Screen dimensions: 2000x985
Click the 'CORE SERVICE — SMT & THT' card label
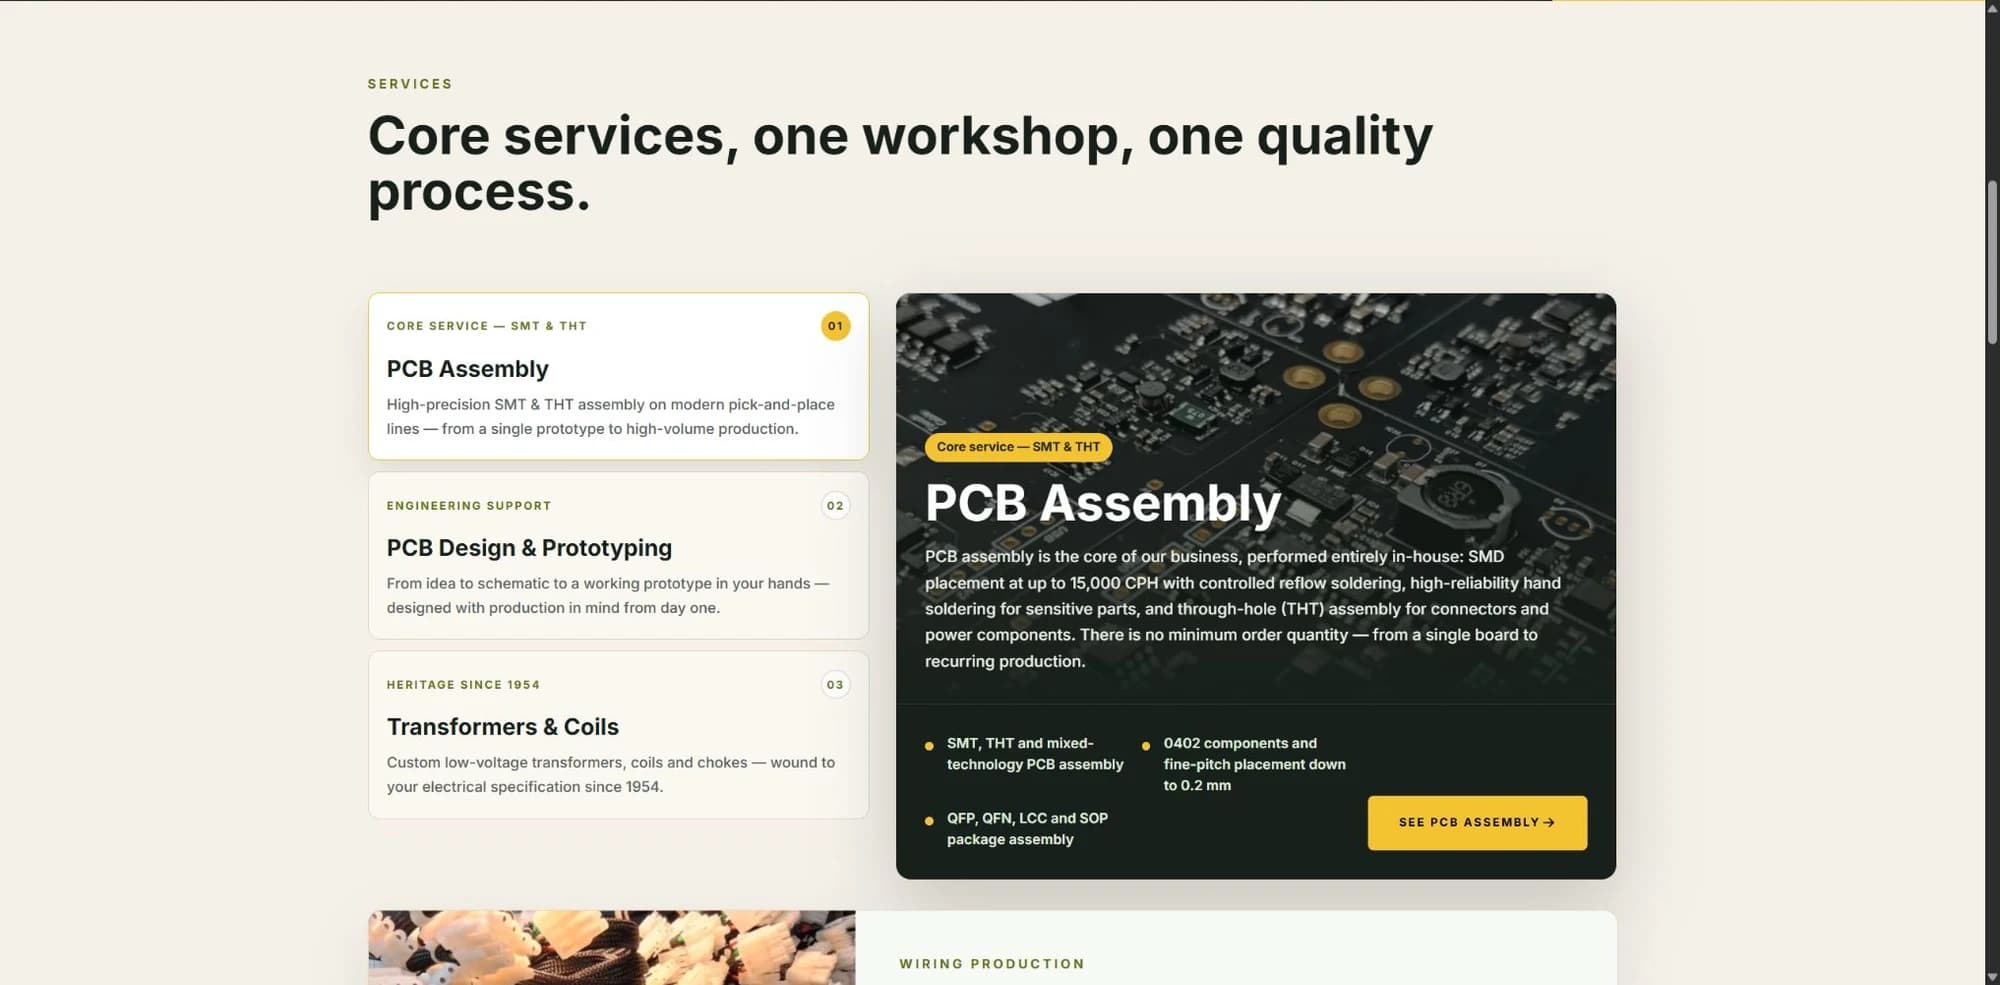(487, 326)
